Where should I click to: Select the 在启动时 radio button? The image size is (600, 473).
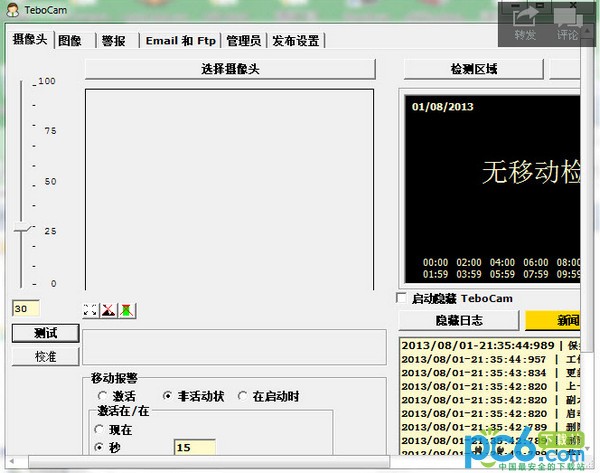[x=242, y=396]
